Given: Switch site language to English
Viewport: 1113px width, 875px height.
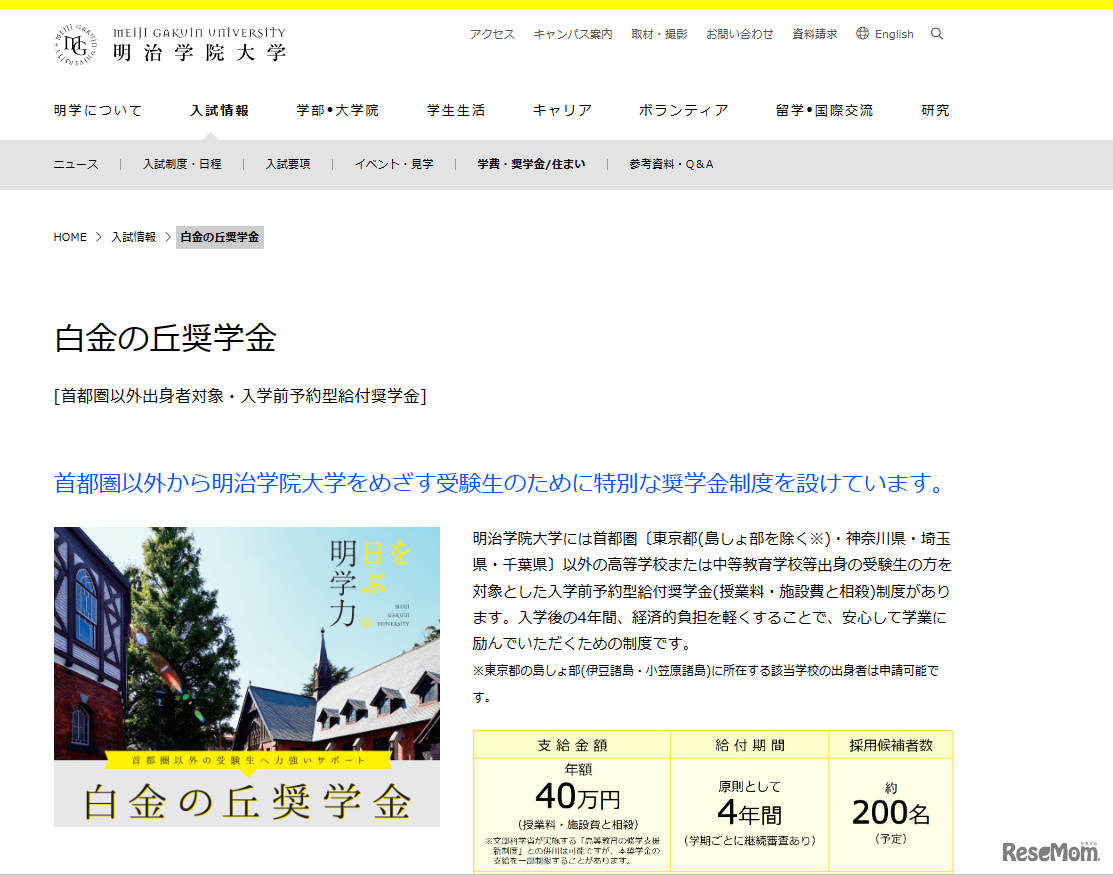Looking at the screenshot, I should click(894, 34).
